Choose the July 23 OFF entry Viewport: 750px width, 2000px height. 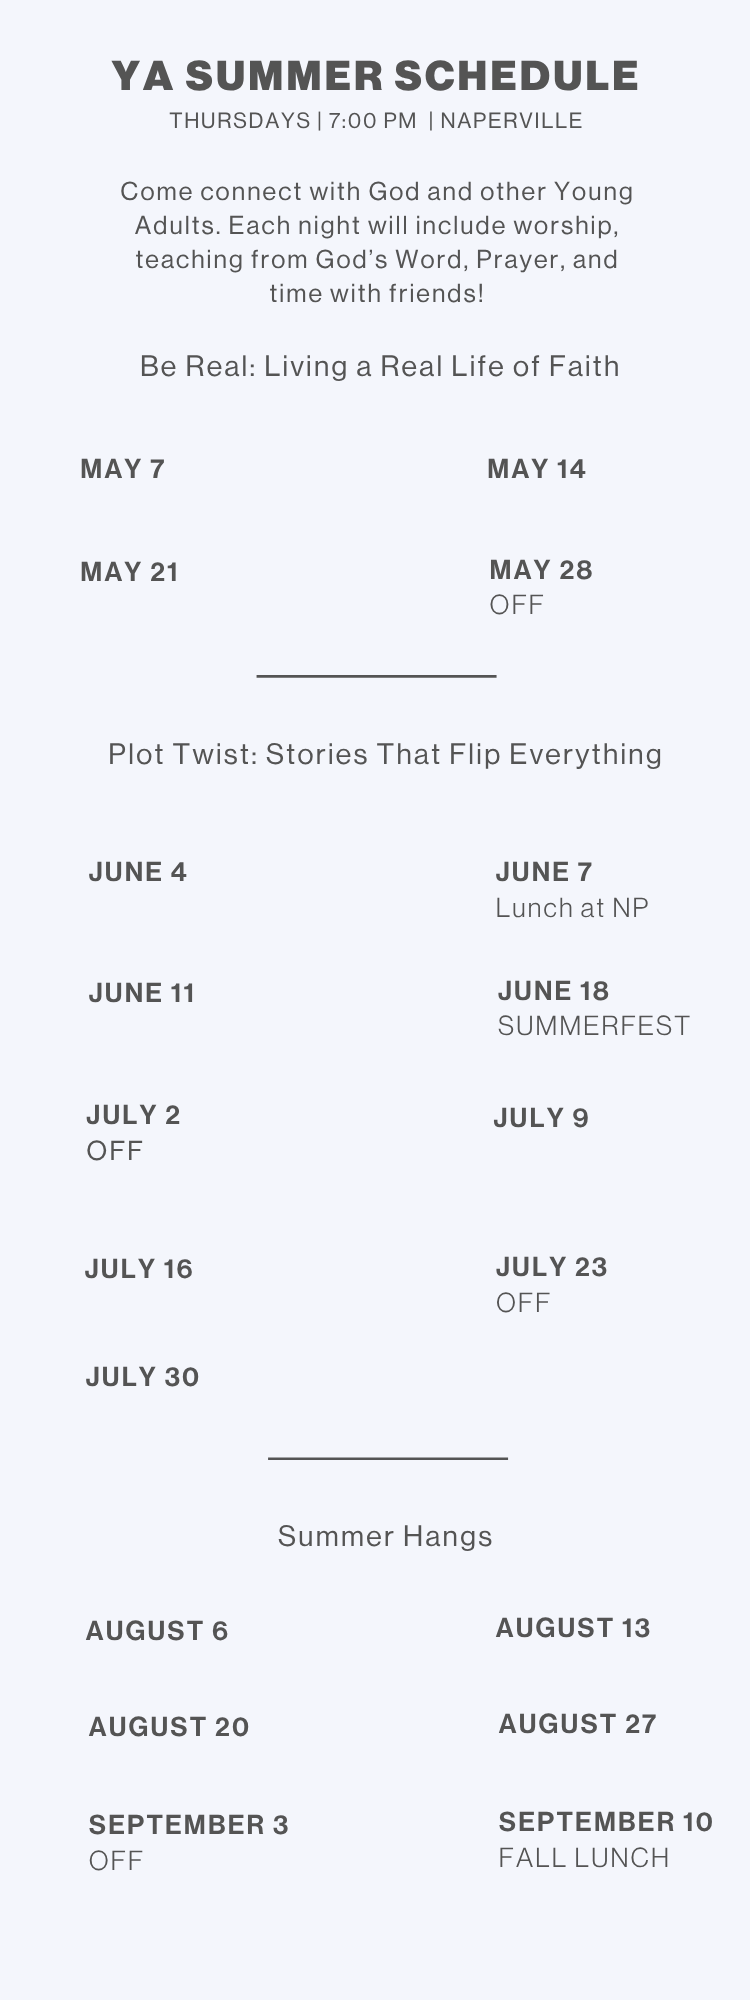tap(552, 1284)
